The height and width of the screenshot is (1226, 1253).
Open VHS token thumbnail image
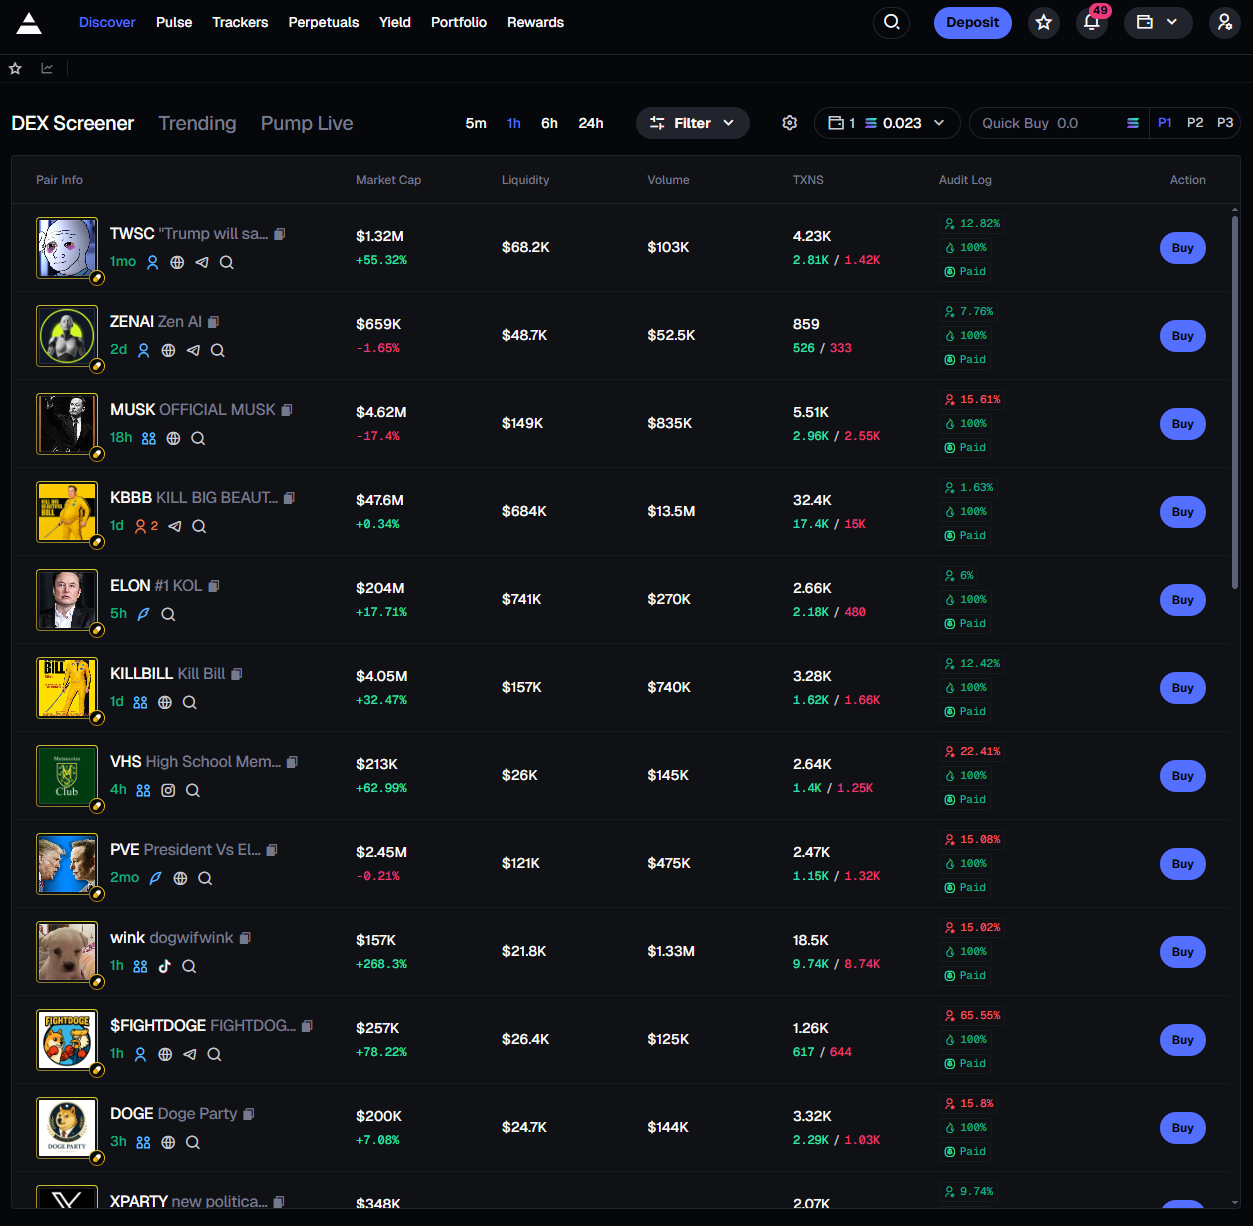coord(67,776)
